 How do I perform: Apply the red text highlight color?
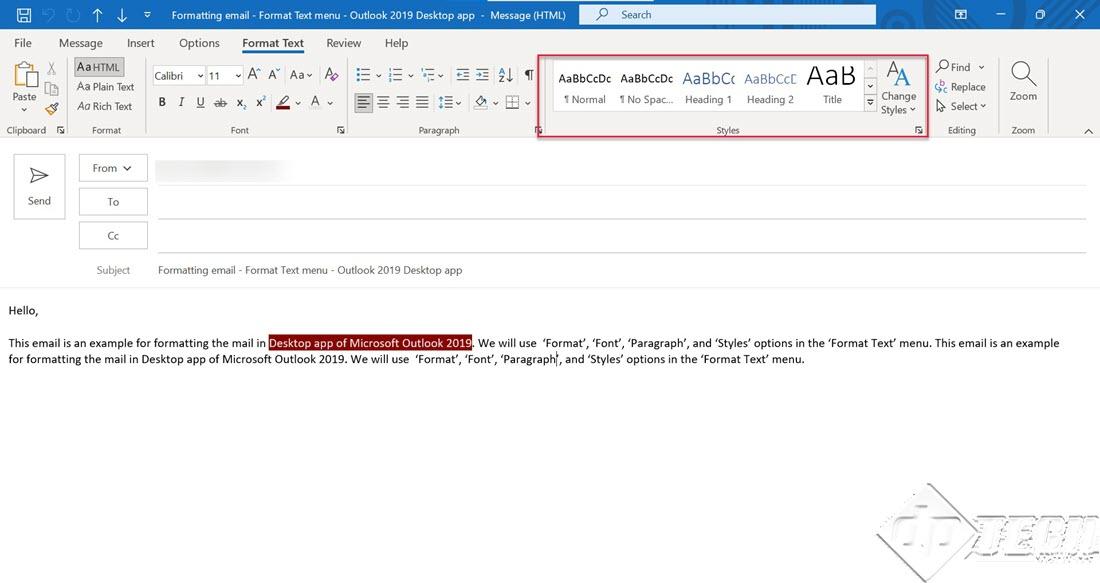point(284,102)
